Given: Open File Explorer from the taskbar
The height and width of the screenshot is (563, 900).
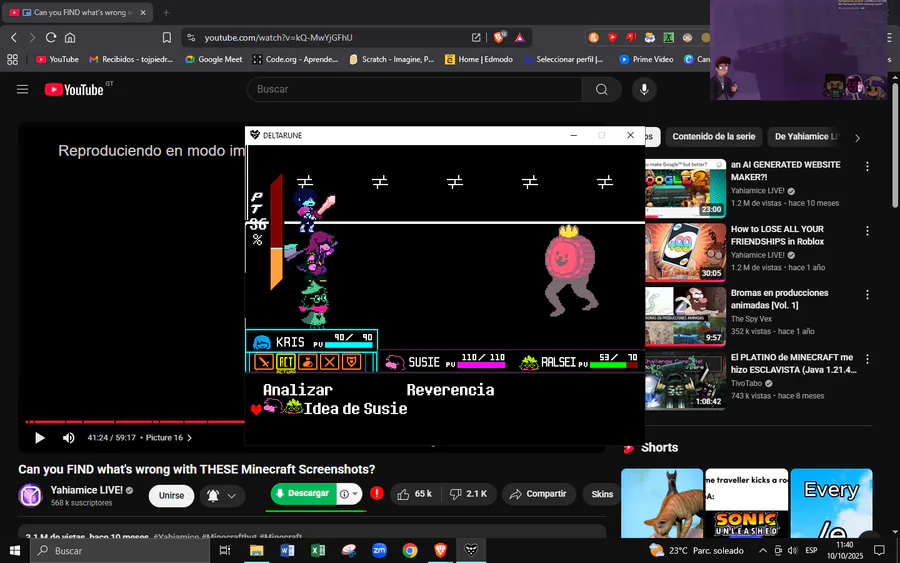Looking at the screenshot, I should (257, 550).
